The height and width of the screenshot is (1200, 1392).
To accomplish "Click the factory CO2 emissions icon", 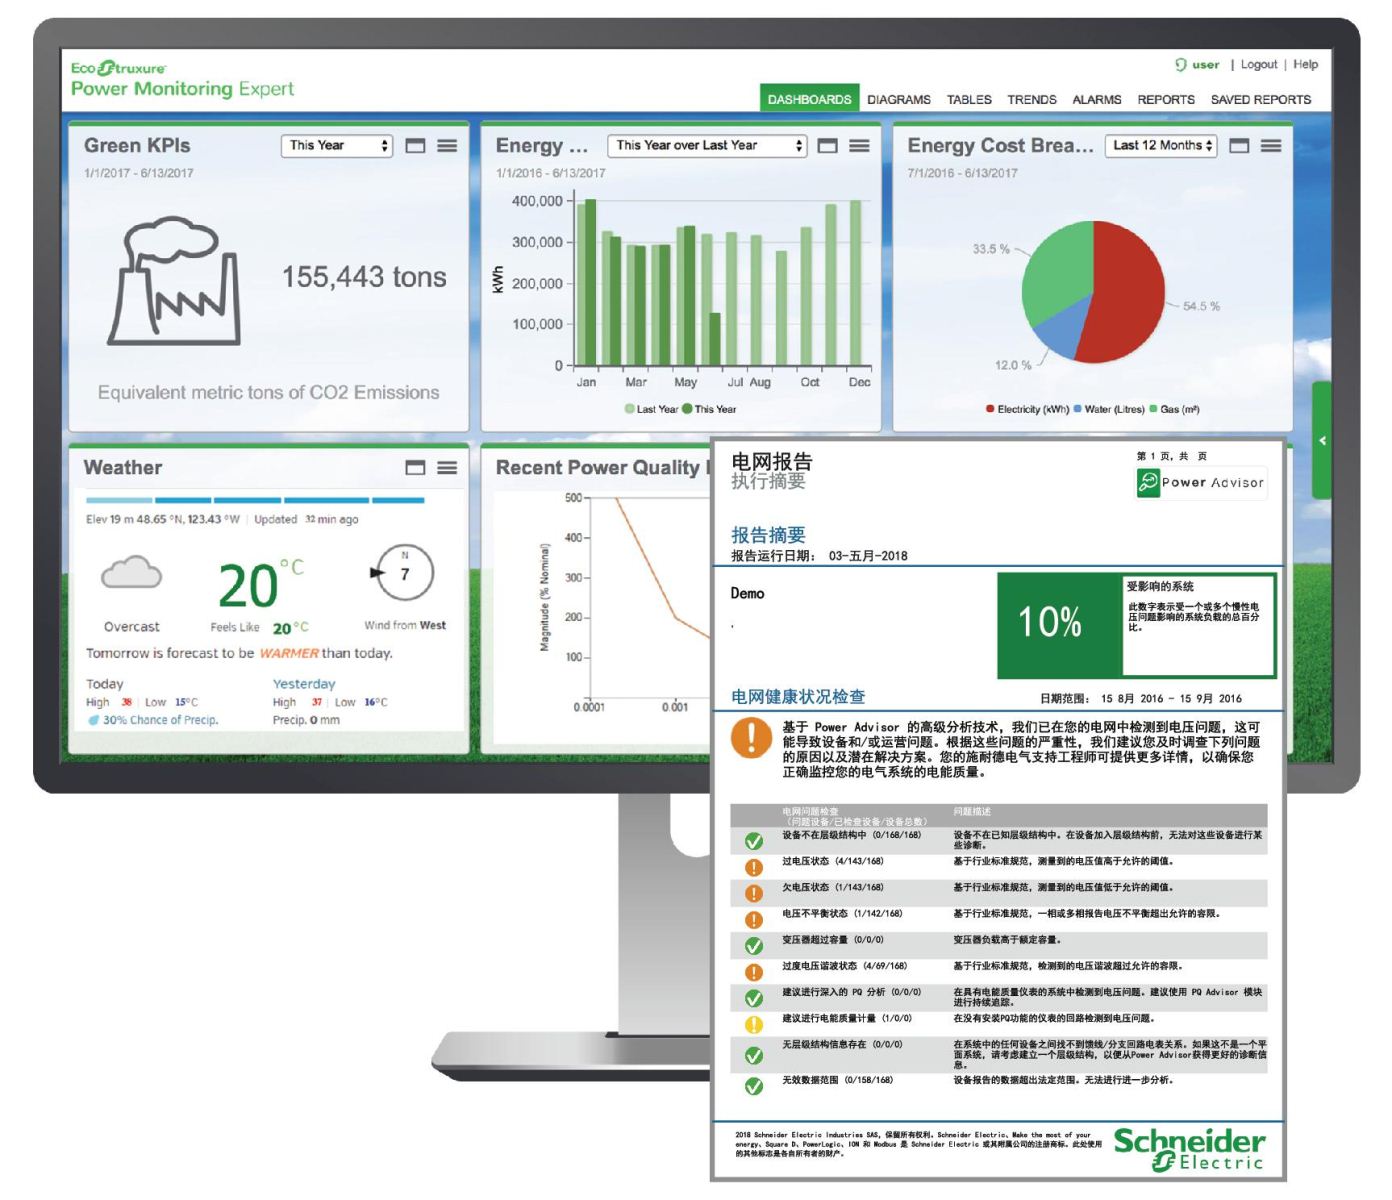I will 174,281.
